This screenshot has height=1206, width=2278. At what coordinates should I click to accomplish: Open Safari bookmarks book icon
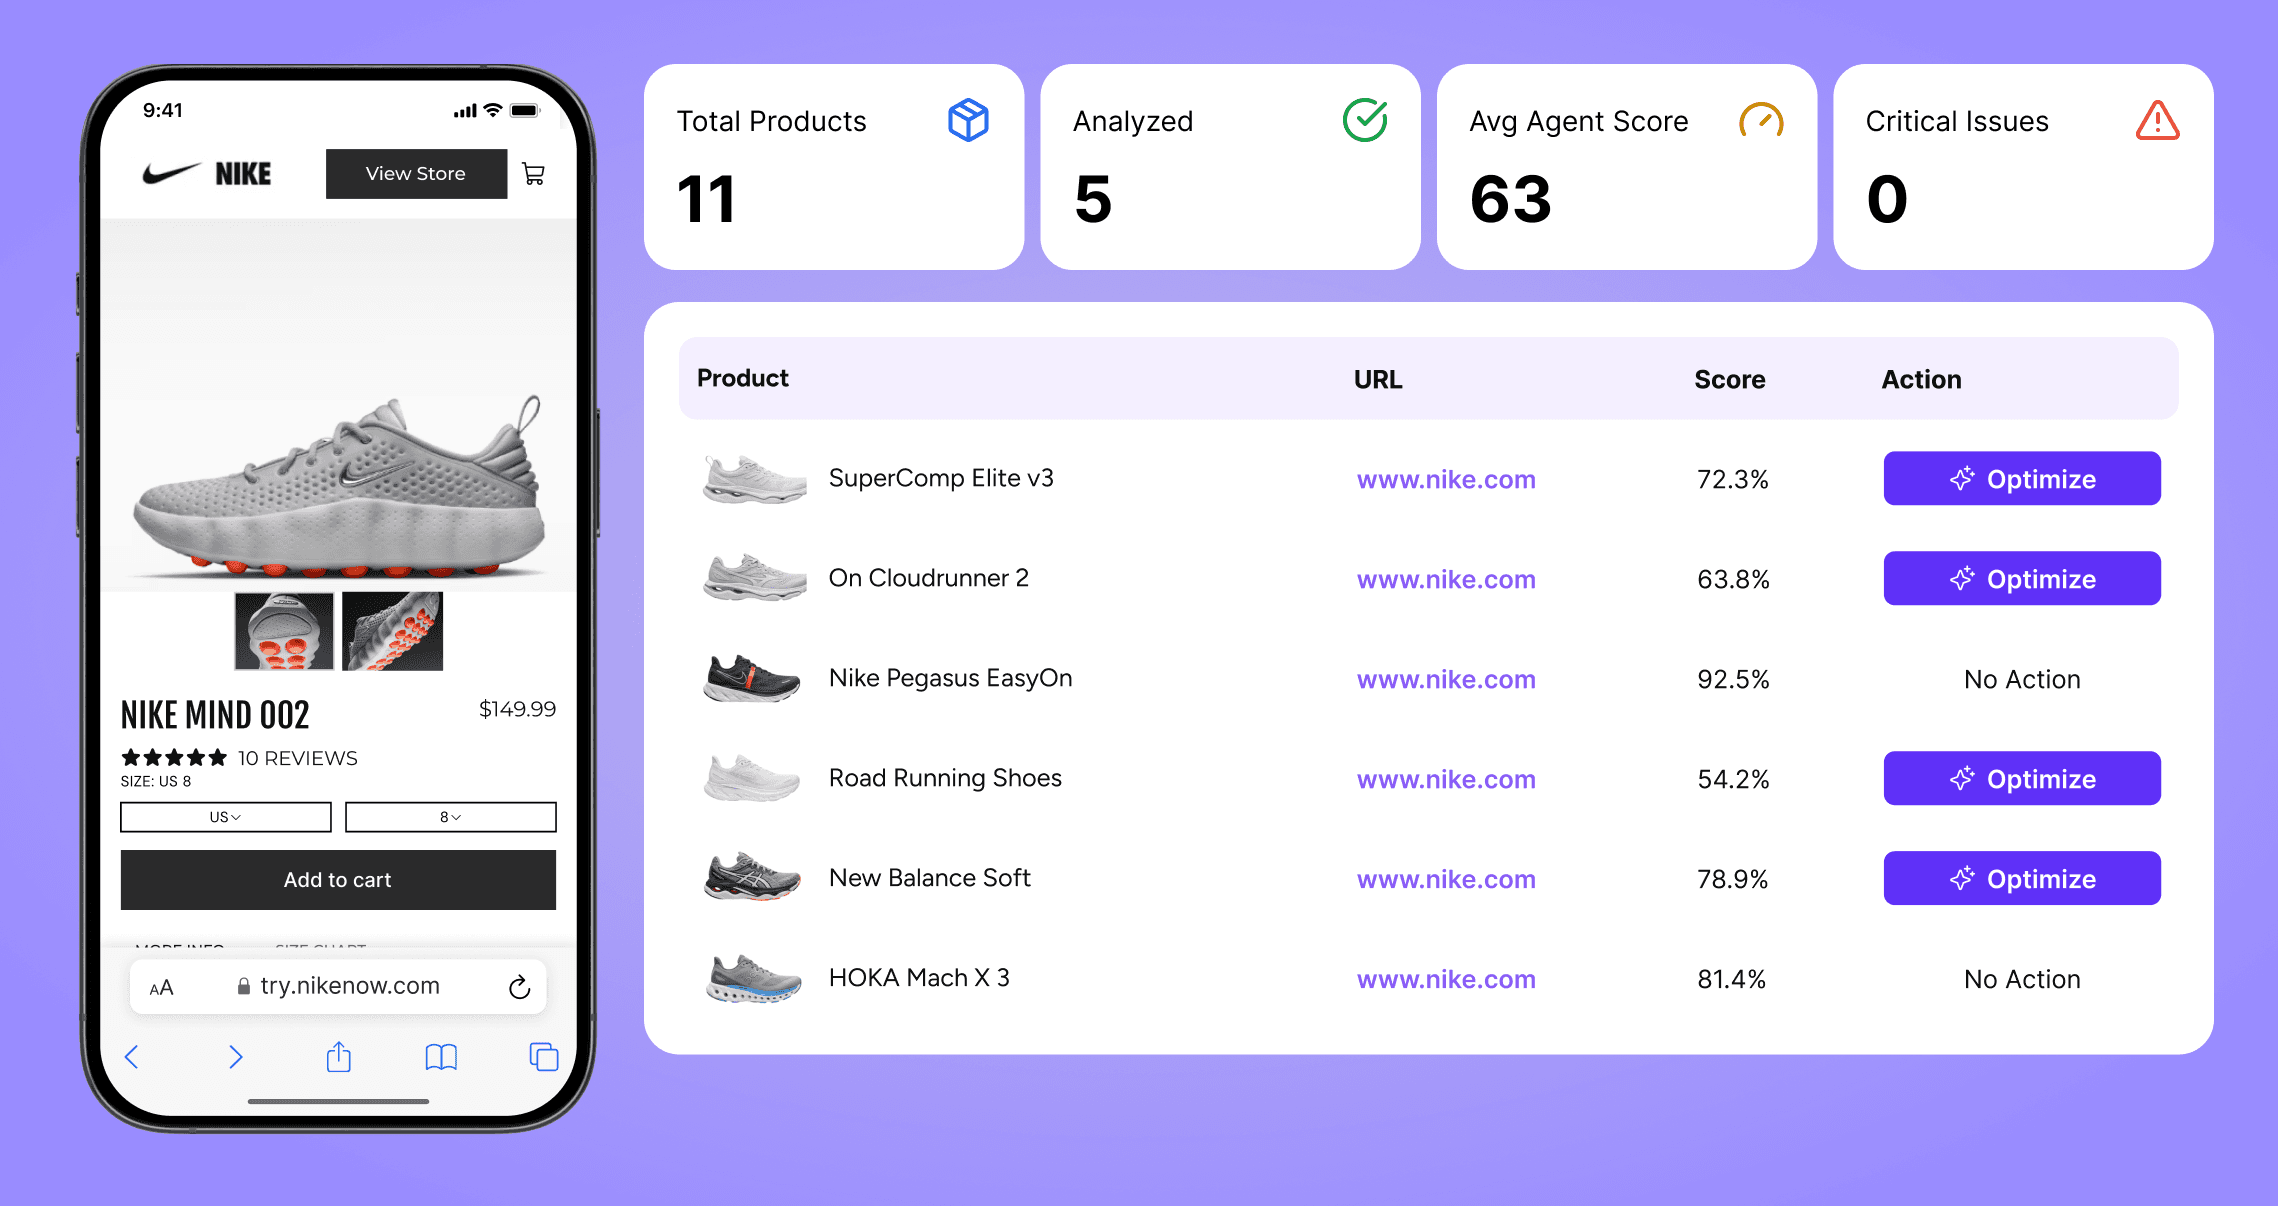point(441,1057)
